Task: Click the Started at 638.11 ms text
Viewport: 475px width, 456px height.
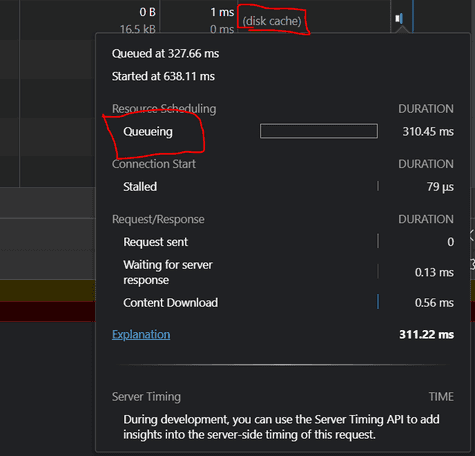Action: click(163, 76)
